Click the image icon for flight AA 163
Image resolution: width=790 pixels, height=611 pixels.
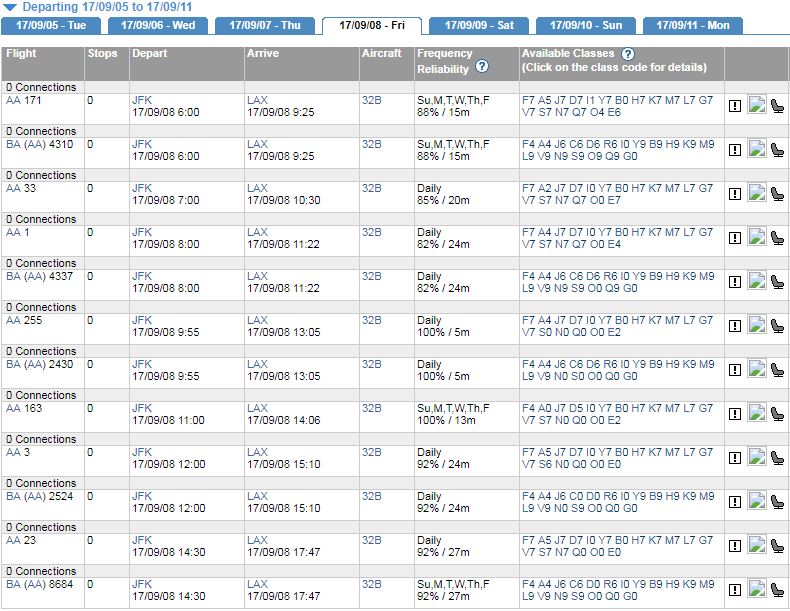[x=757, y=414]
